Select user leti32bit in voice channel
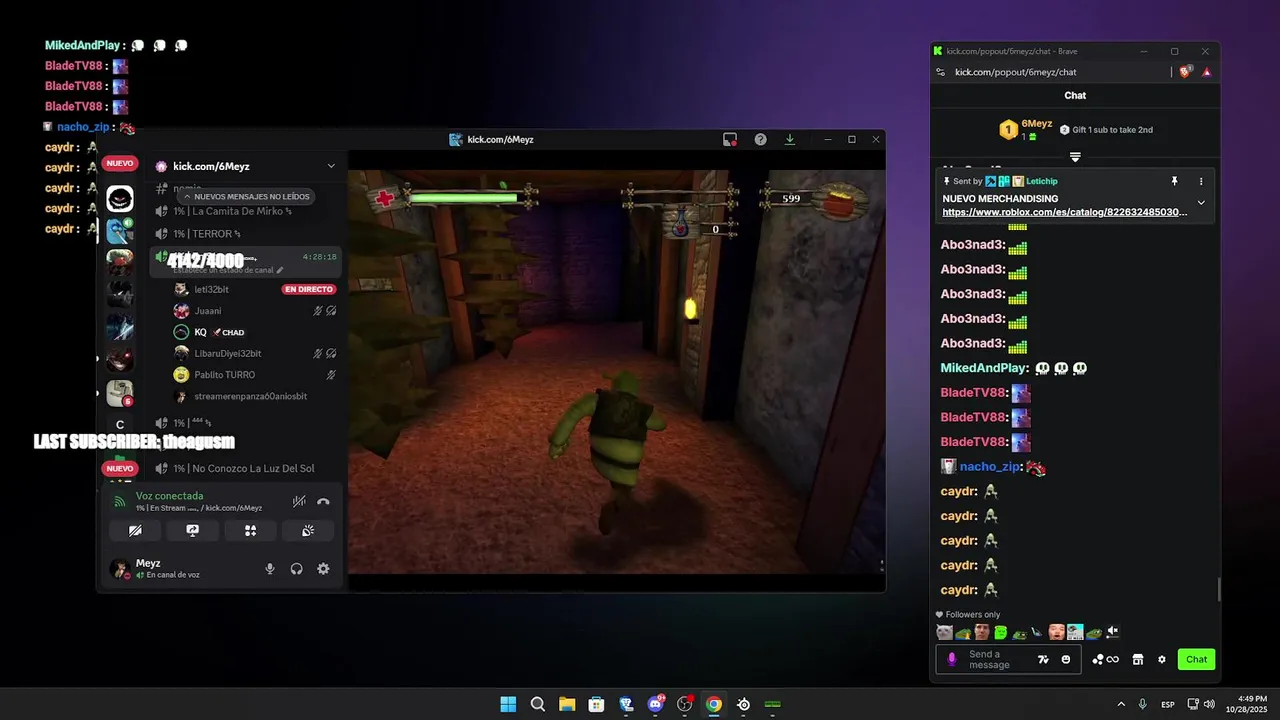 pos(211,289)
